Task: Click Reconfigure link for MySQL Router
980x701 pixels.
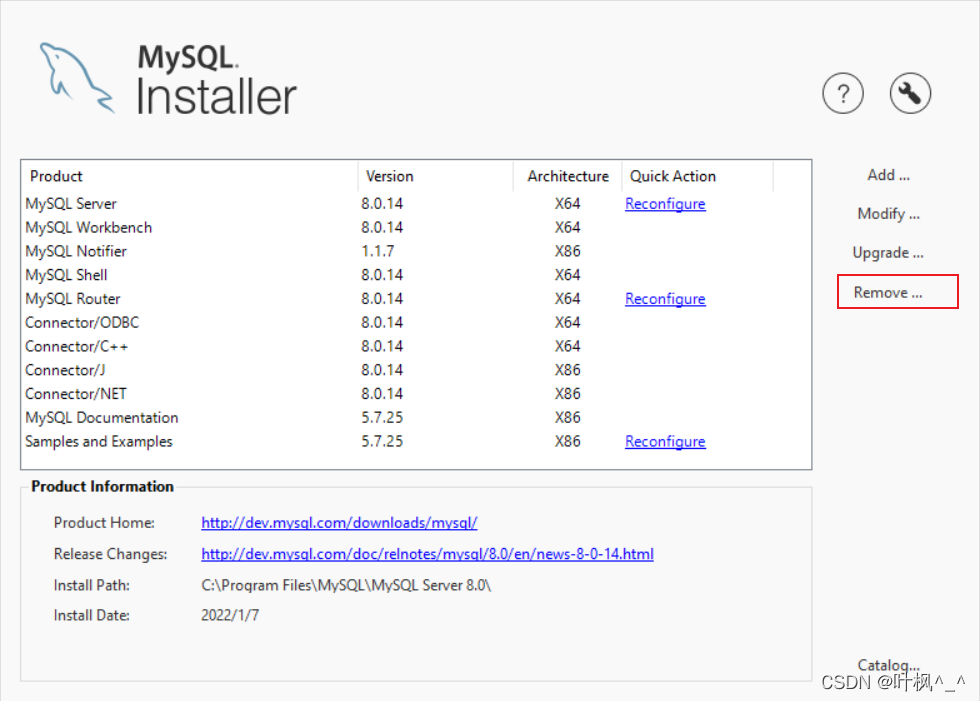Action: [x=665, y=299]
